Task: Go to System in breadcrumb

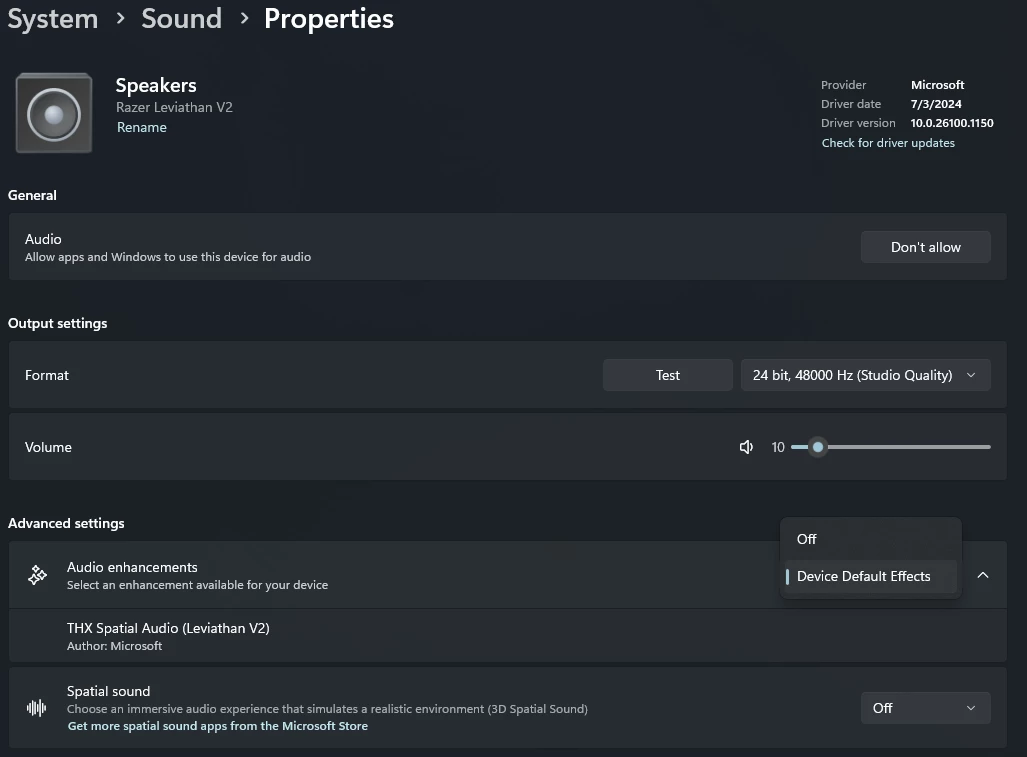Action: [x=52, y=18]
